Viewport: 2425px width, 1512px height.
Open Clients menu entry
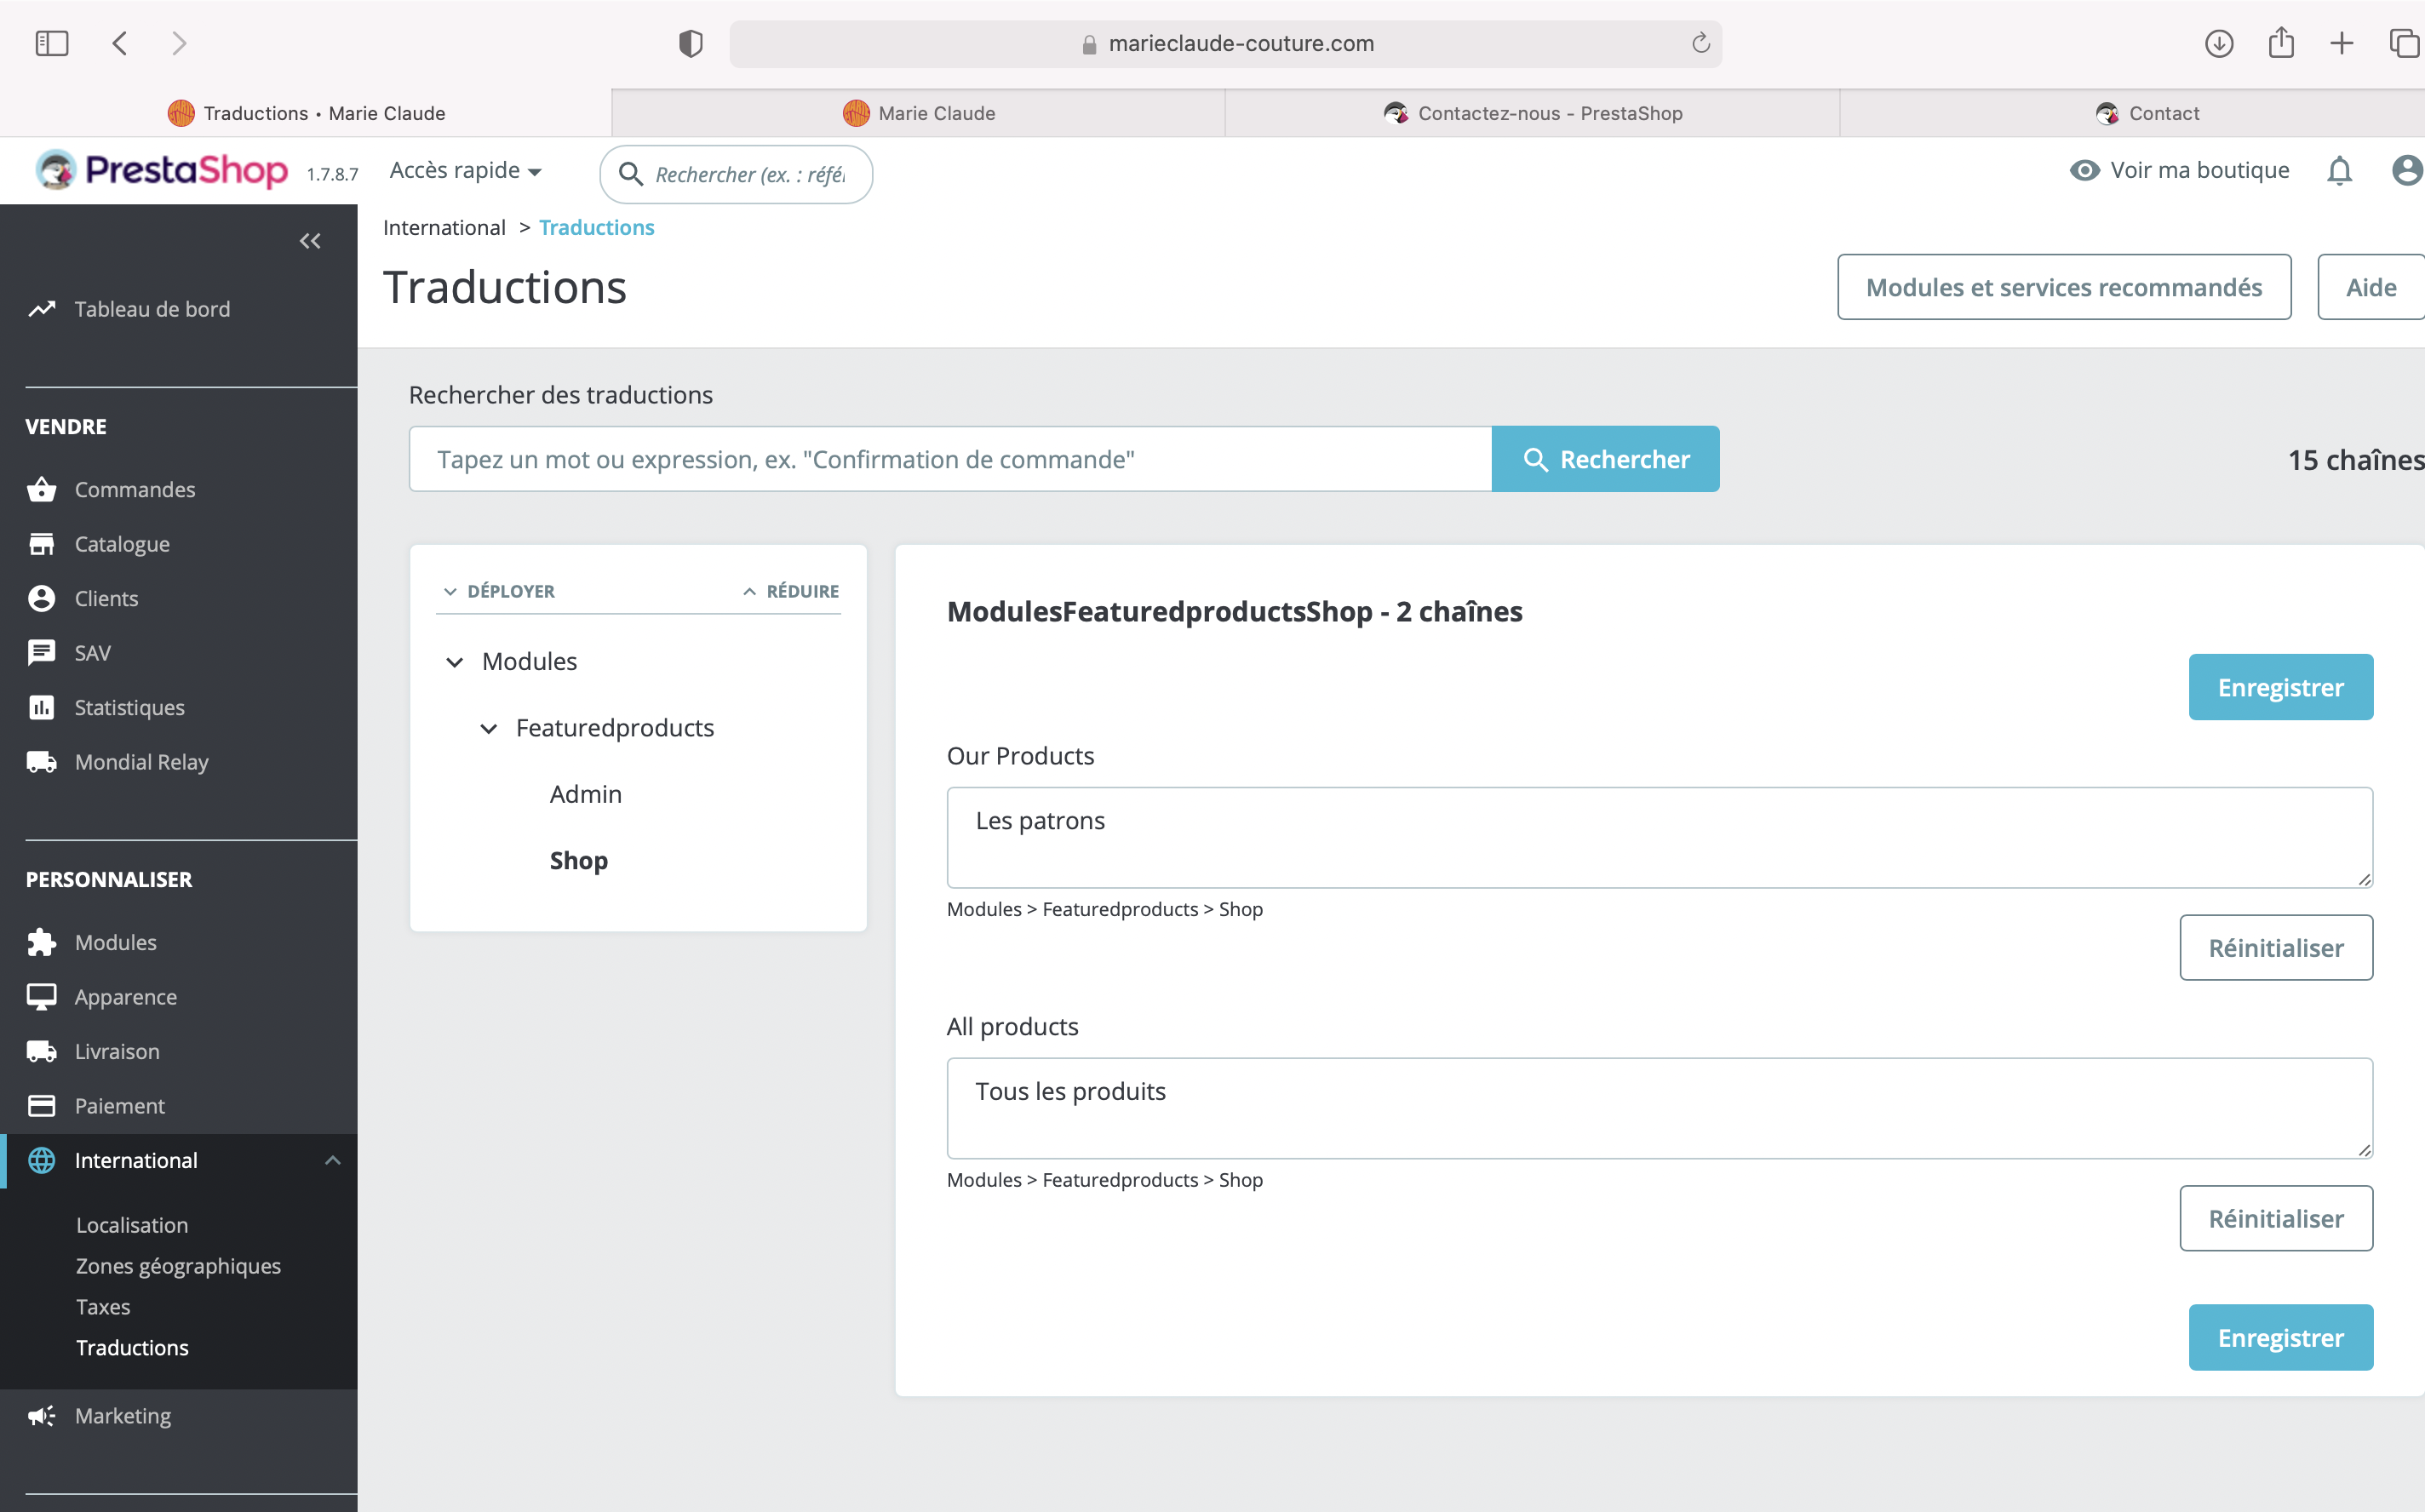106,598
